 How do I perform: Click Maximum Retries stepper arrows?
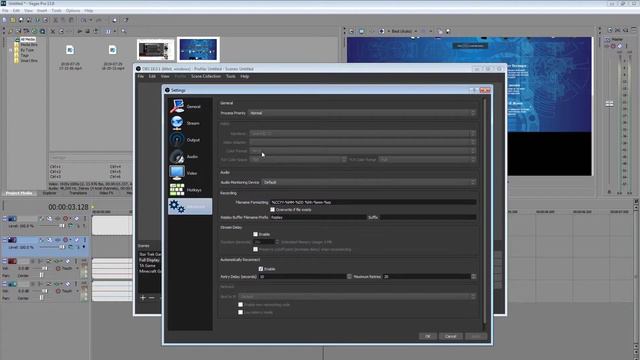473,277
